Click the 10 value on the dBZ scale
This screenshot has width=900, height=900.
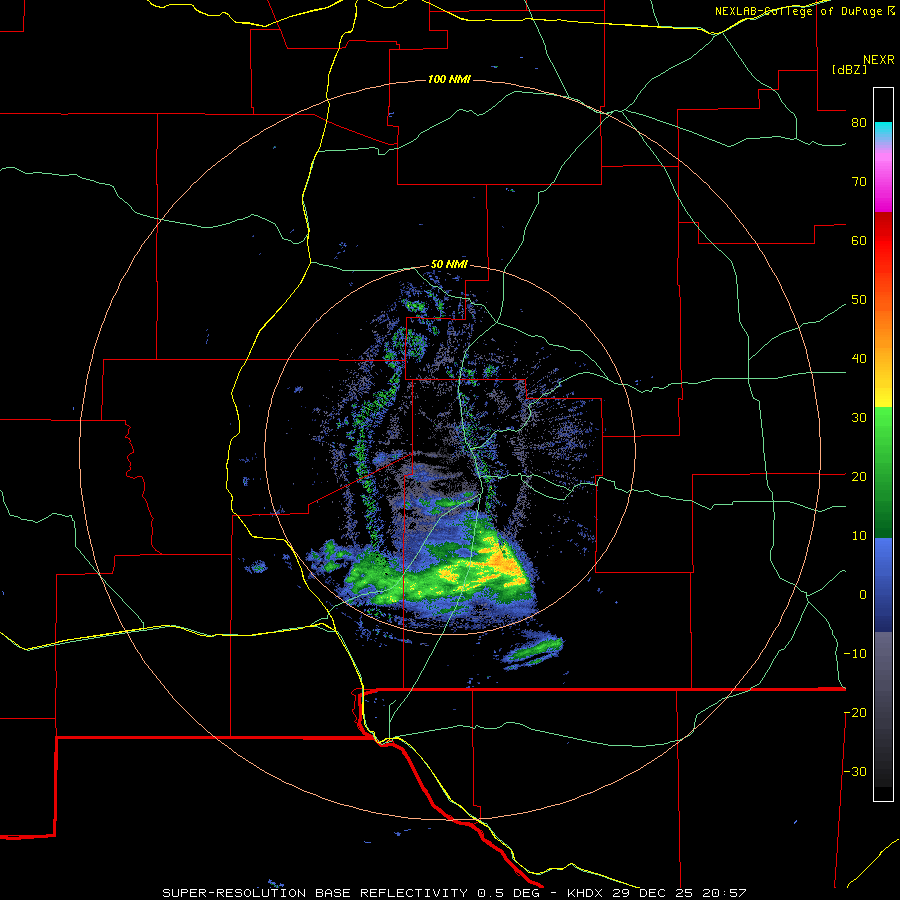tap(859, 536)
